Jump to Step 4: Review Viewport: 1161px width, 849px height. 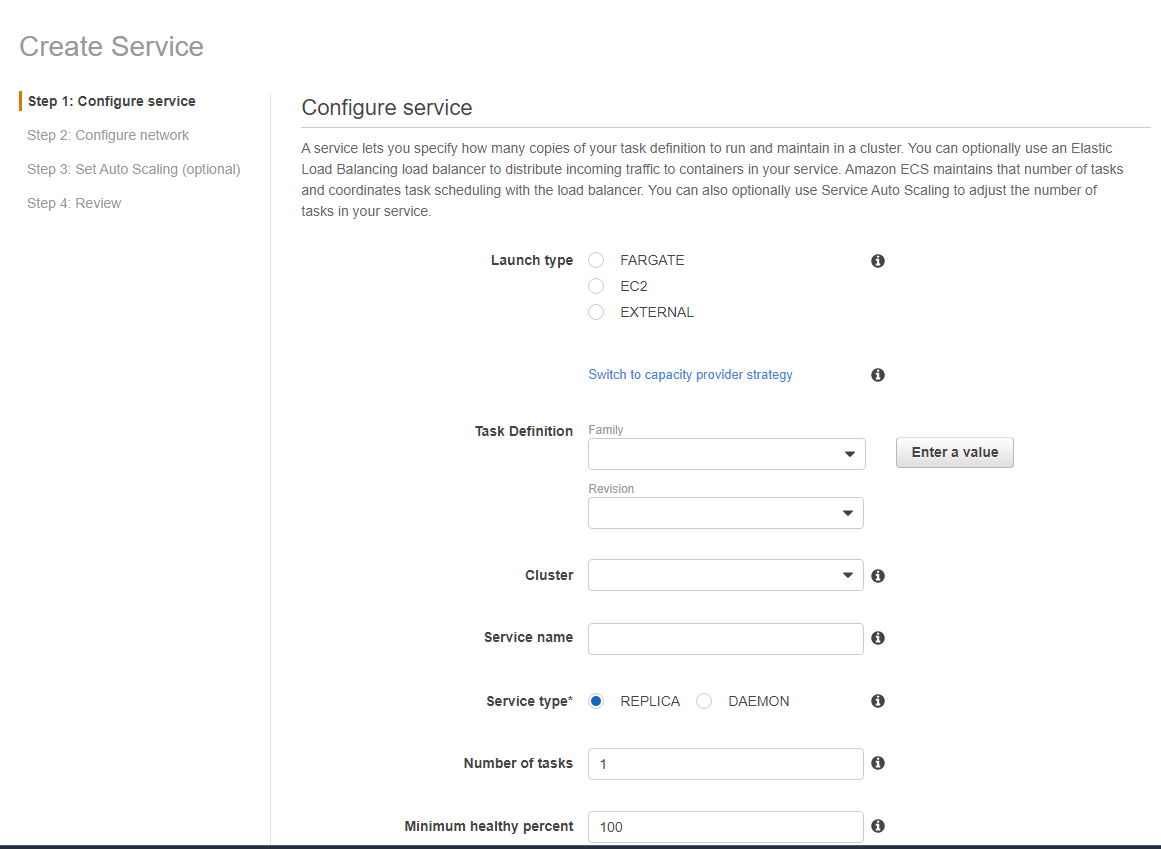(74, 204)
